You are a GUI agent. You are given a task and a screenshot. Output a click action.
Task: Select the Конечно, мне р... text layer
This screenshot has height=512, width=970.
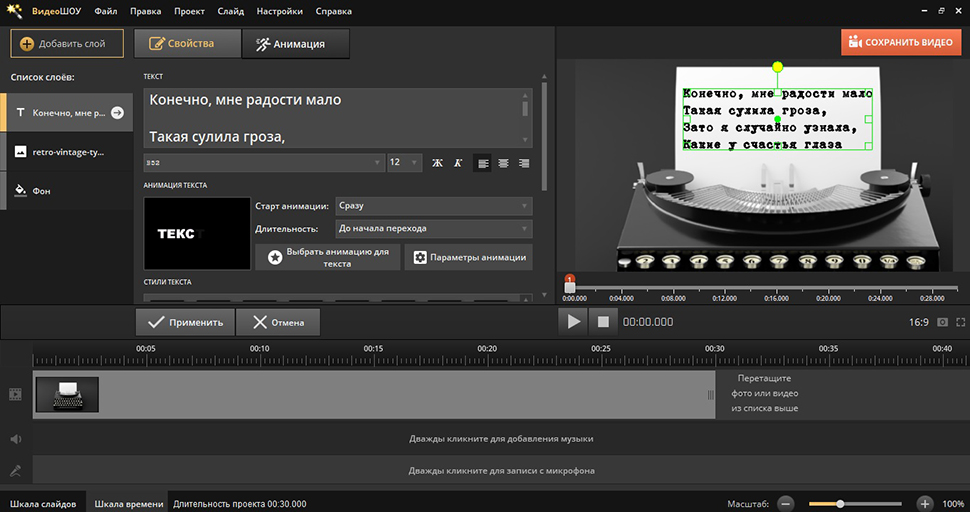point(66,113)
